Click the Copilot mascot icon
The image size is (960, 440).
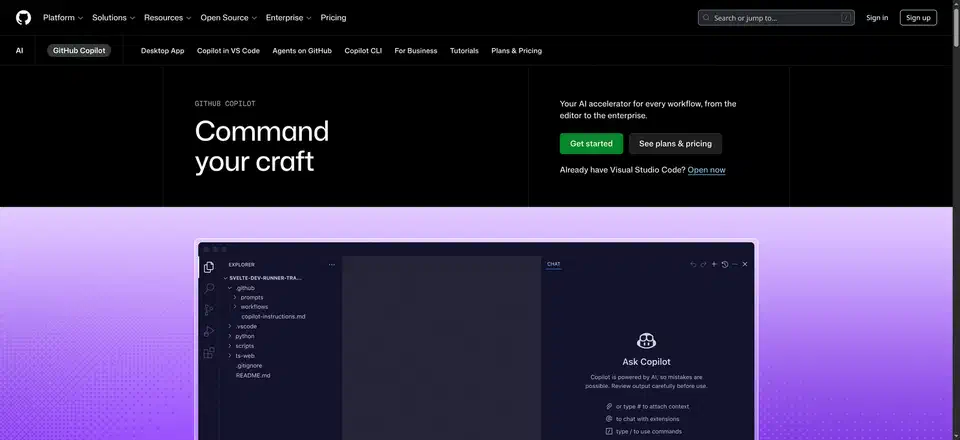tap(647, 340)
